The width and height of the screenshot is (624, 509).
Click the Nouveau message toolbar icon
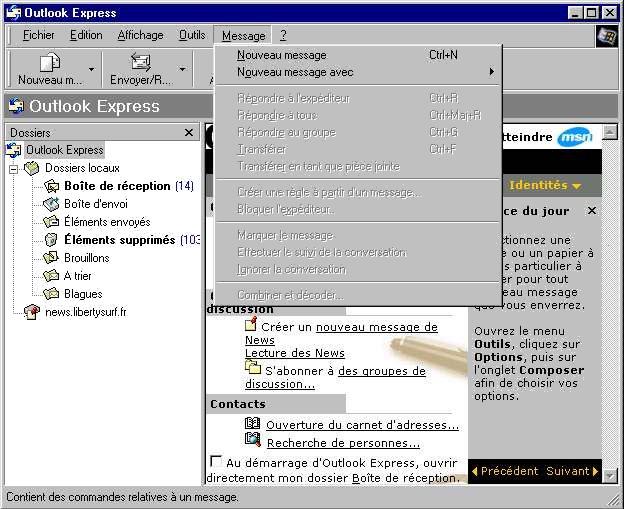click(x=50, y=62)
